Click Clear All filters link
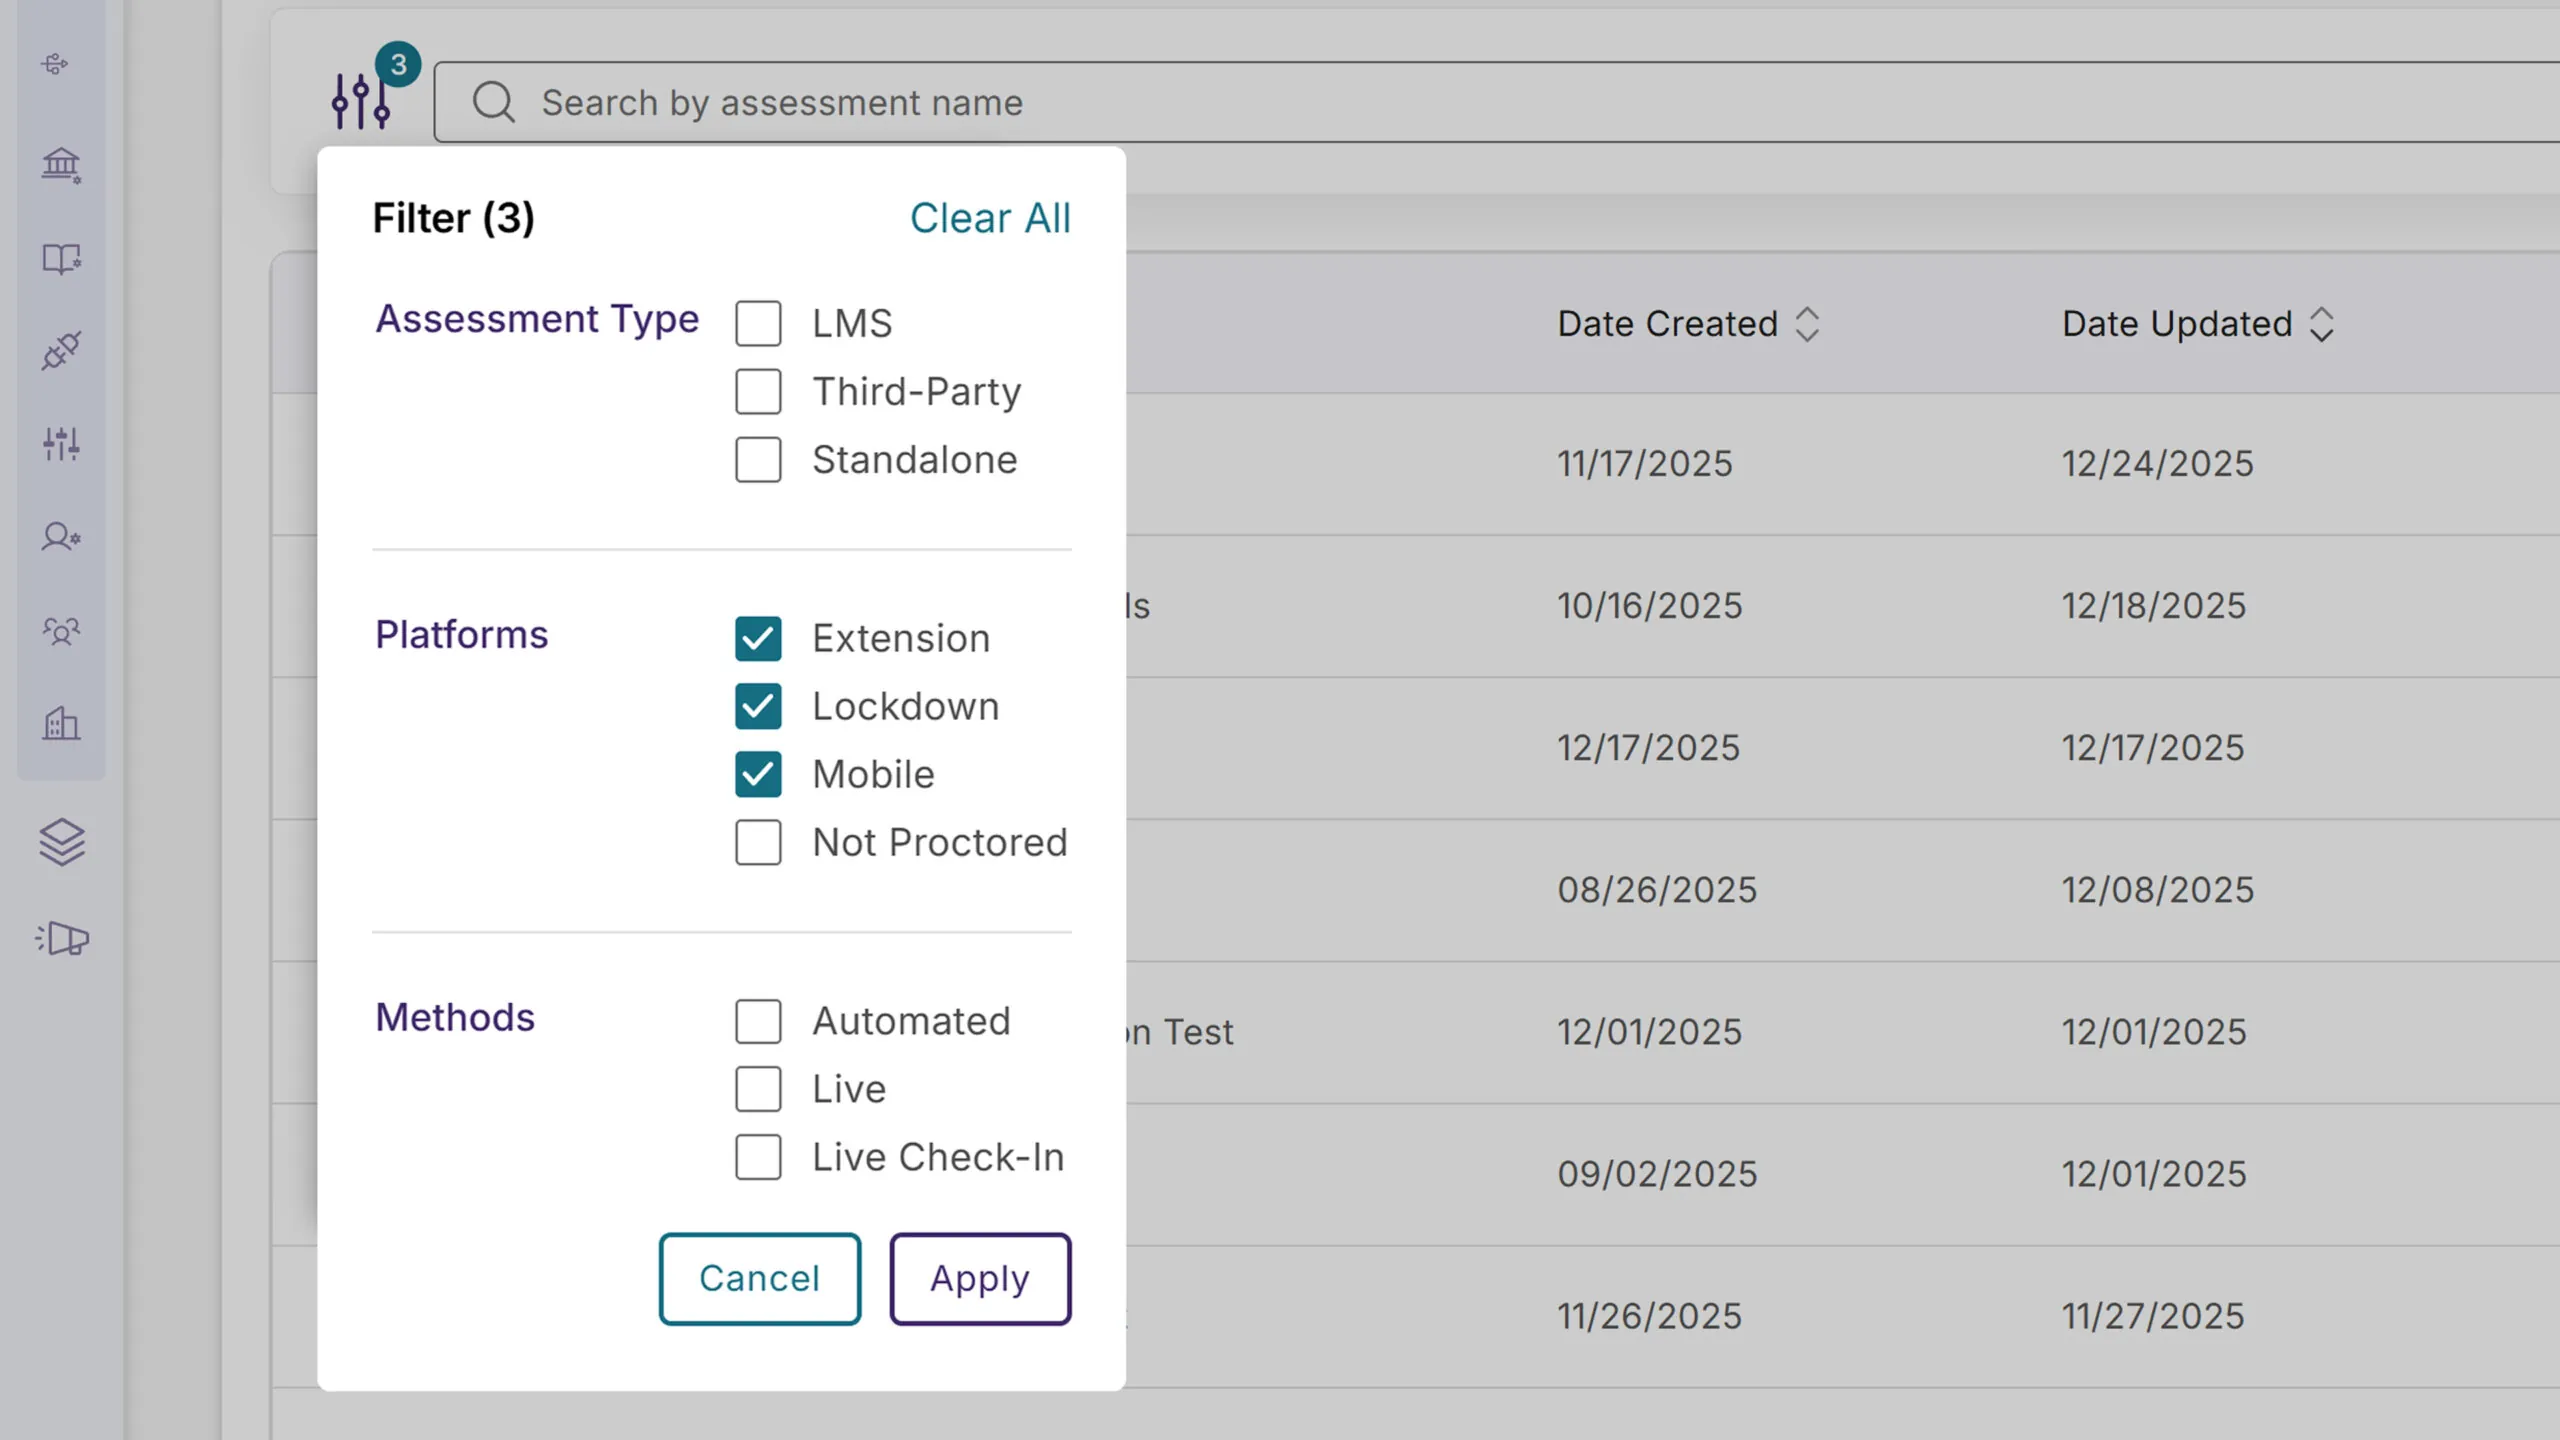The width and height of the screenshot is (2560, 1440). pyautogui.click(x=989, y=218)
